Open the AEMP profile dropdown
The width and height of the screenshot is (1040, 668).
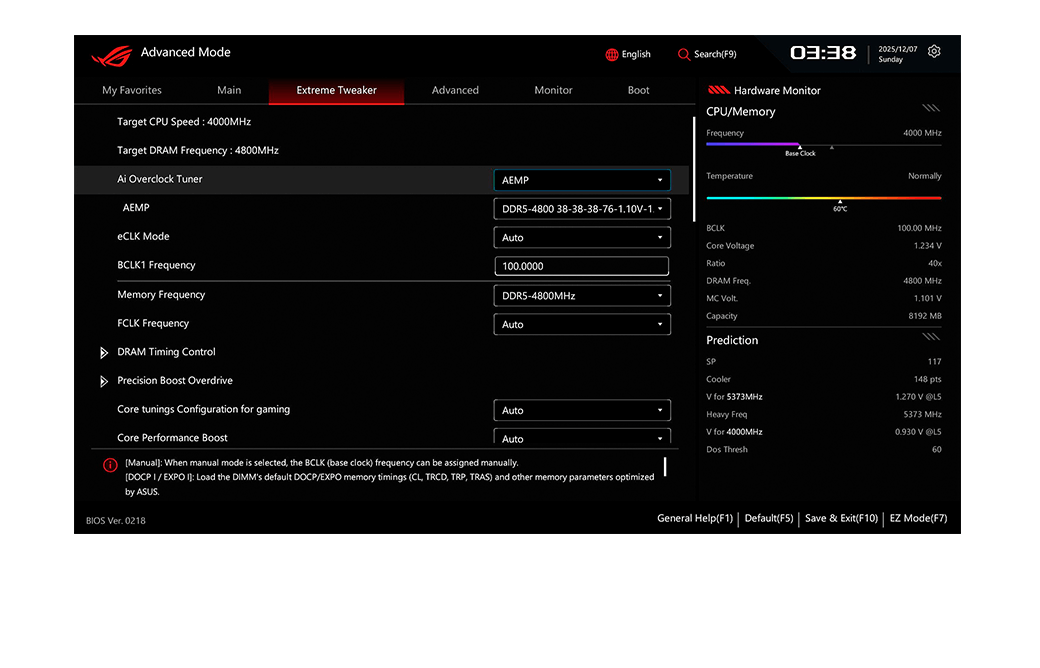pyautogui.click(x=582, y=209)
